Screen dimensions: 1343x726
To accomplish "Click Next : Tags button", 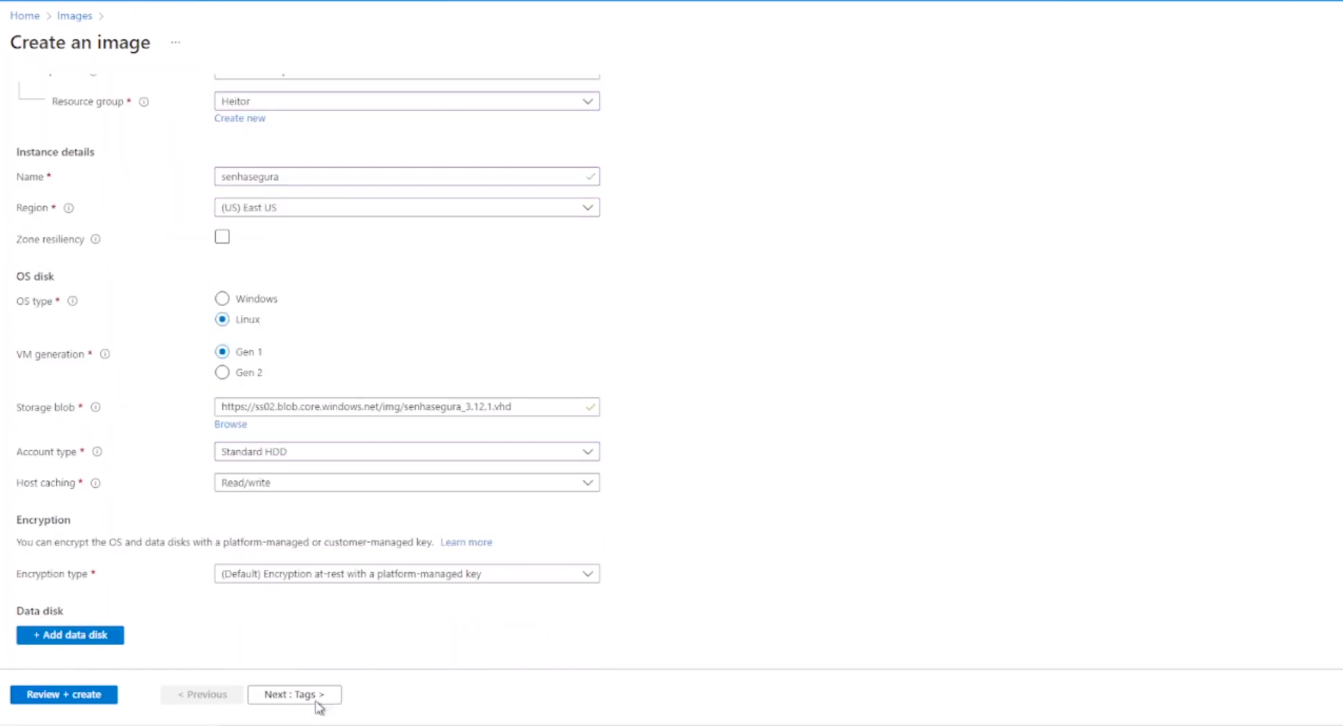I will 294,694.
